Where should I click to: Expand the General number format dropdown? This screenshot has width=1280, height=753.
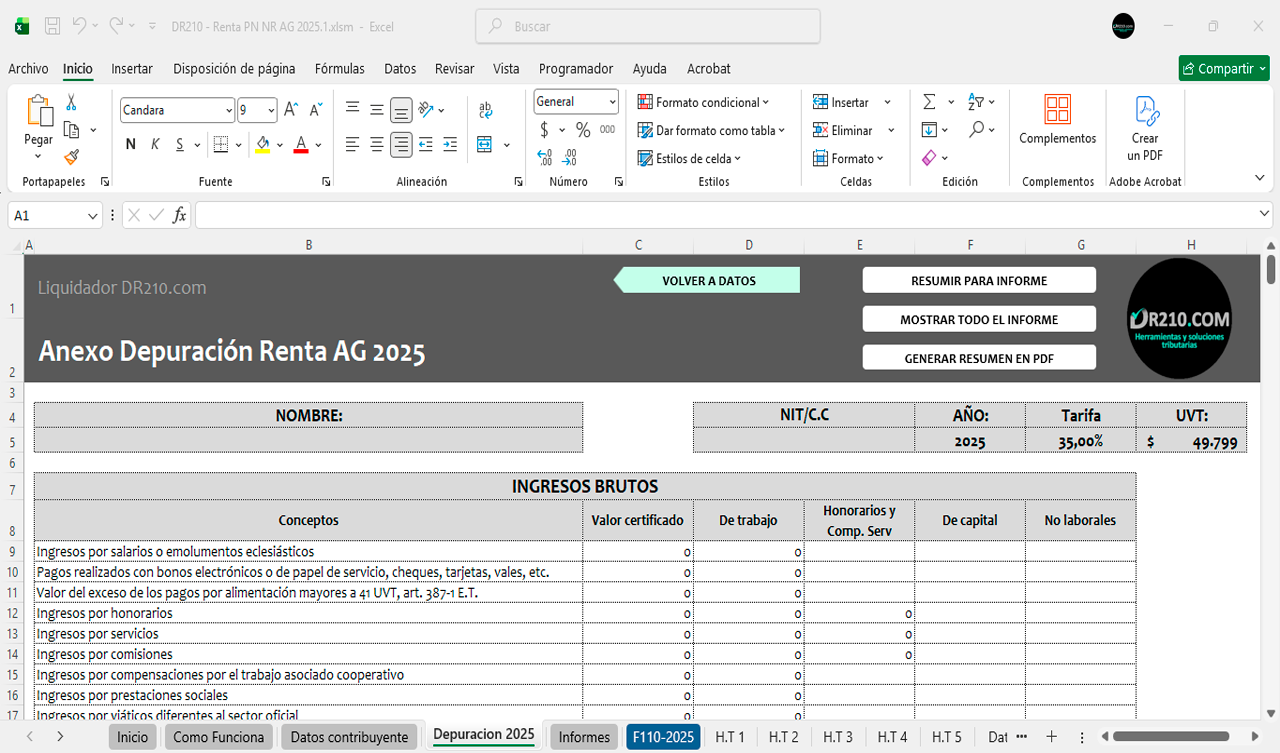pyautogui.click(x=612, y=102)
